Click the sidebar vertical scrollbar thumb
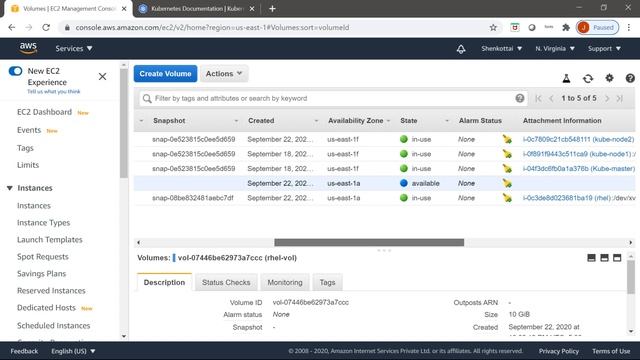Viewport: 640px width, 360px height. click(124, 124)
